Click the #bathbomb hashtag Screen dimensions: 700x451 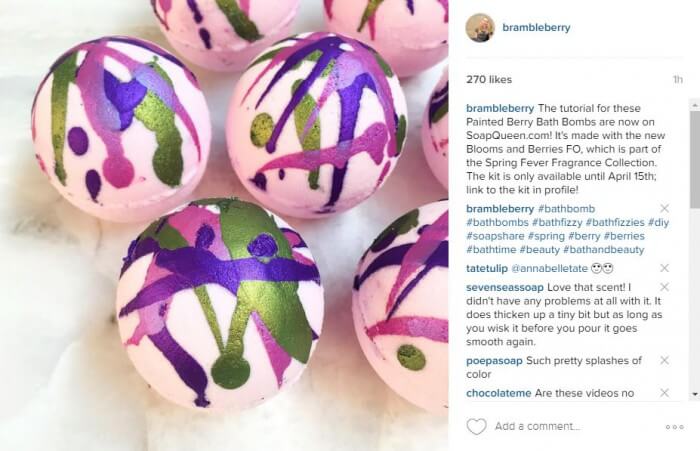[567, 209]
